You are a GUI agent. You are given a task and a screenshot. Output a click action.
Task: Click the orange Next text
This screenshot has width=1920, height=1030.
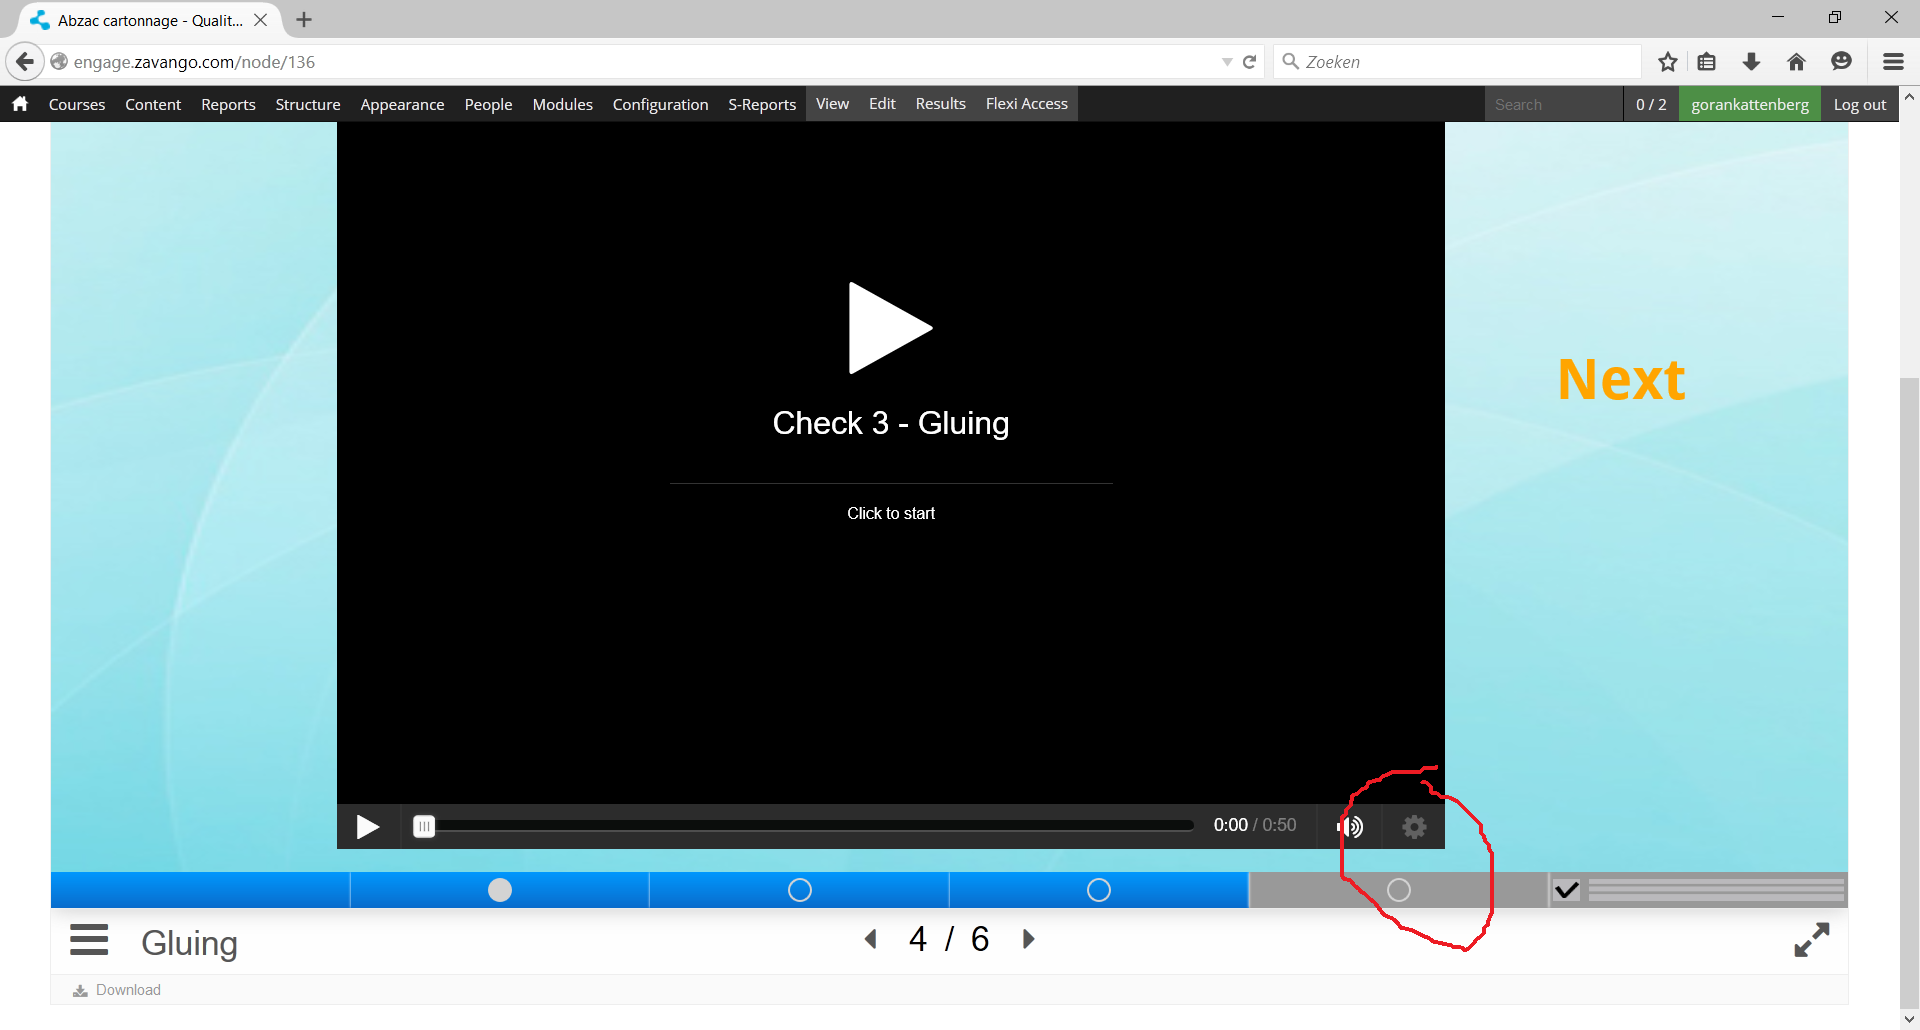click(x=1621, y=380)
